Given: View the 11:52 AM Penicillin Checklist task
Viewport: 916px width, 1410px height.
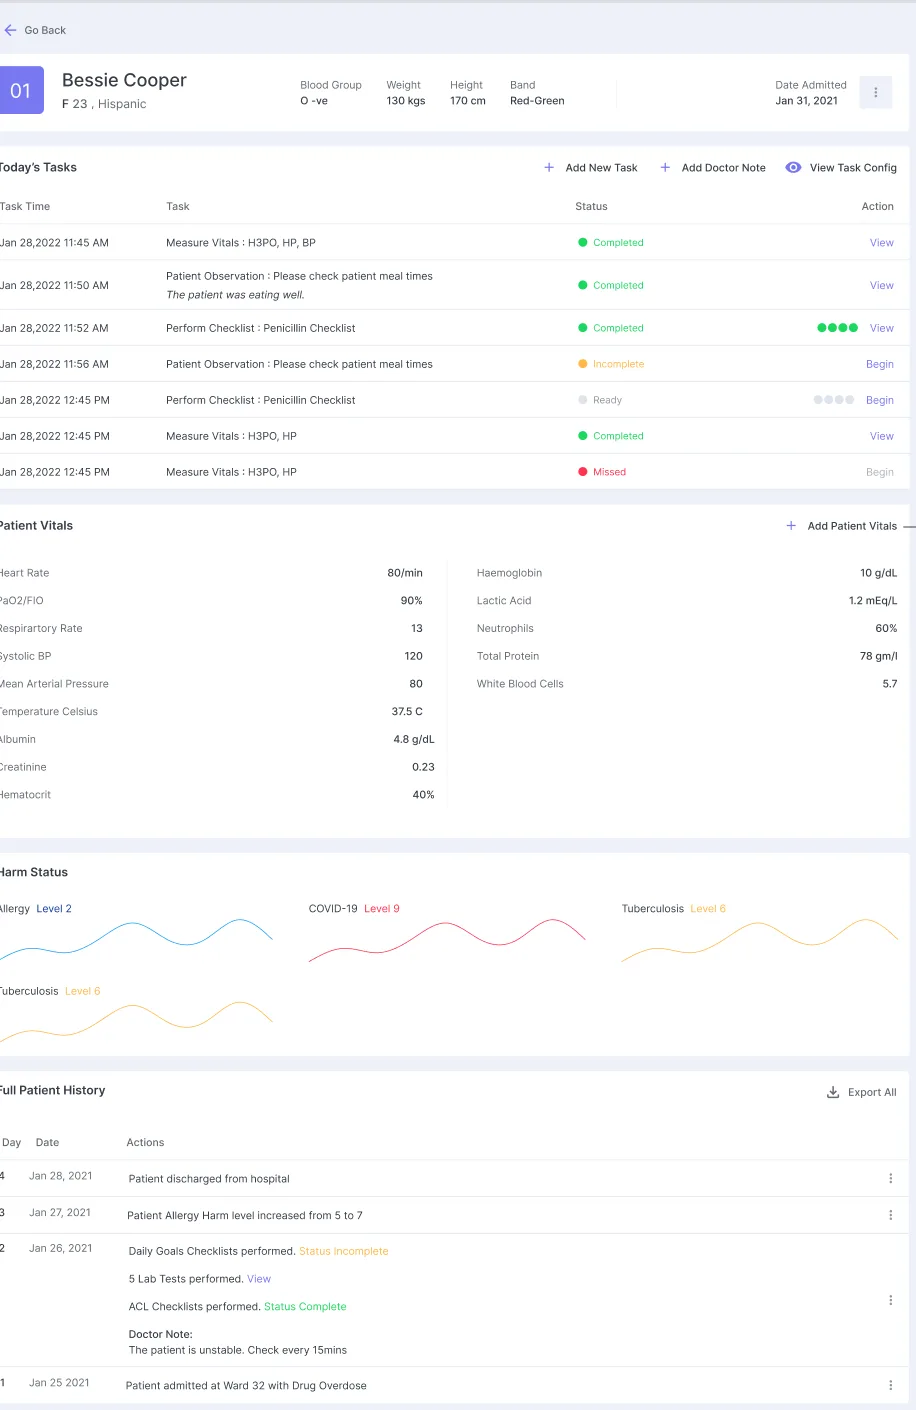Looking at the screenshot, I should [881, 328].
